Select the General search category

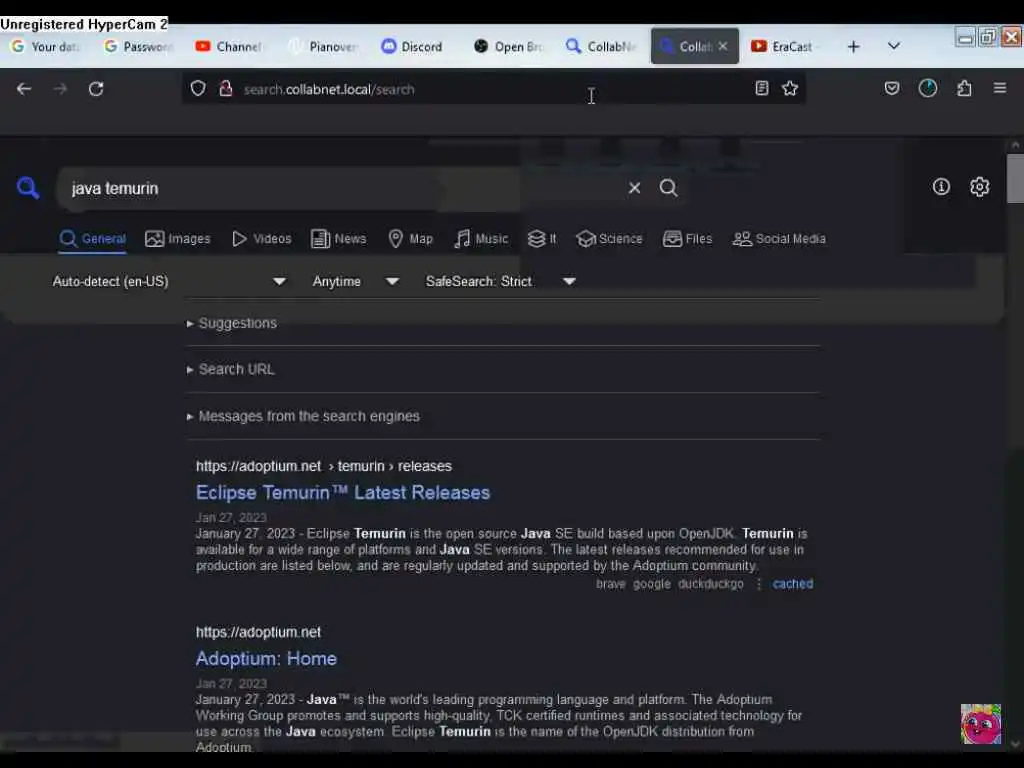(x=92, y=239)
